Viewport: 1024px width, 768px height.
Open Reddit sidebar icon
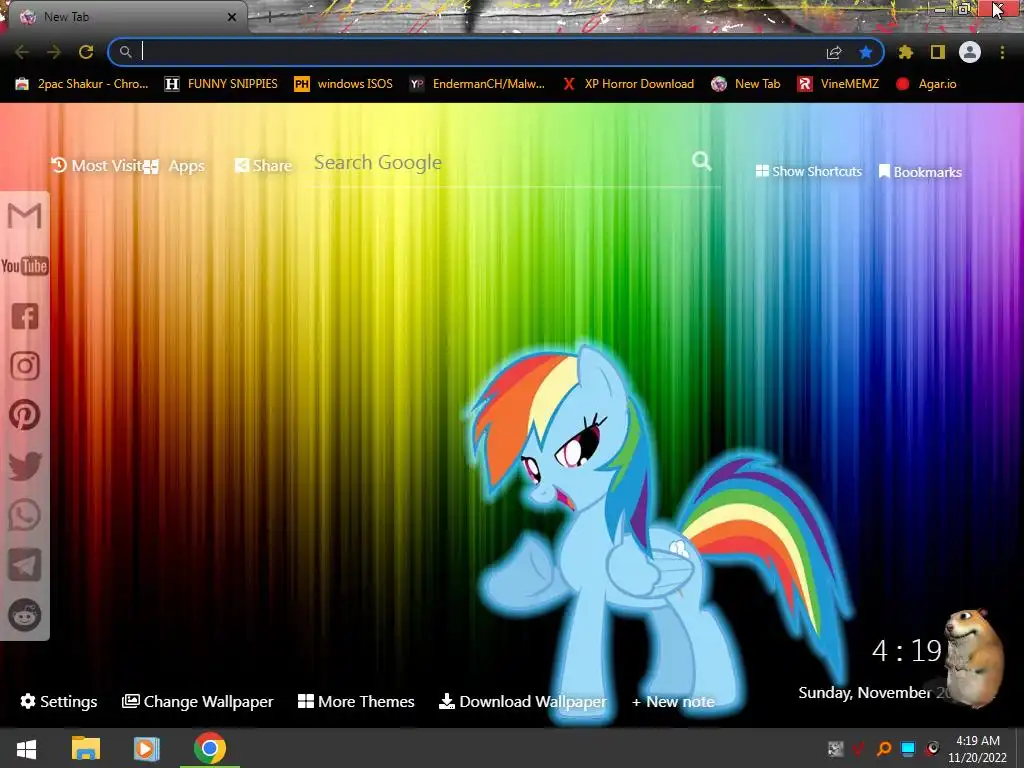25,615
